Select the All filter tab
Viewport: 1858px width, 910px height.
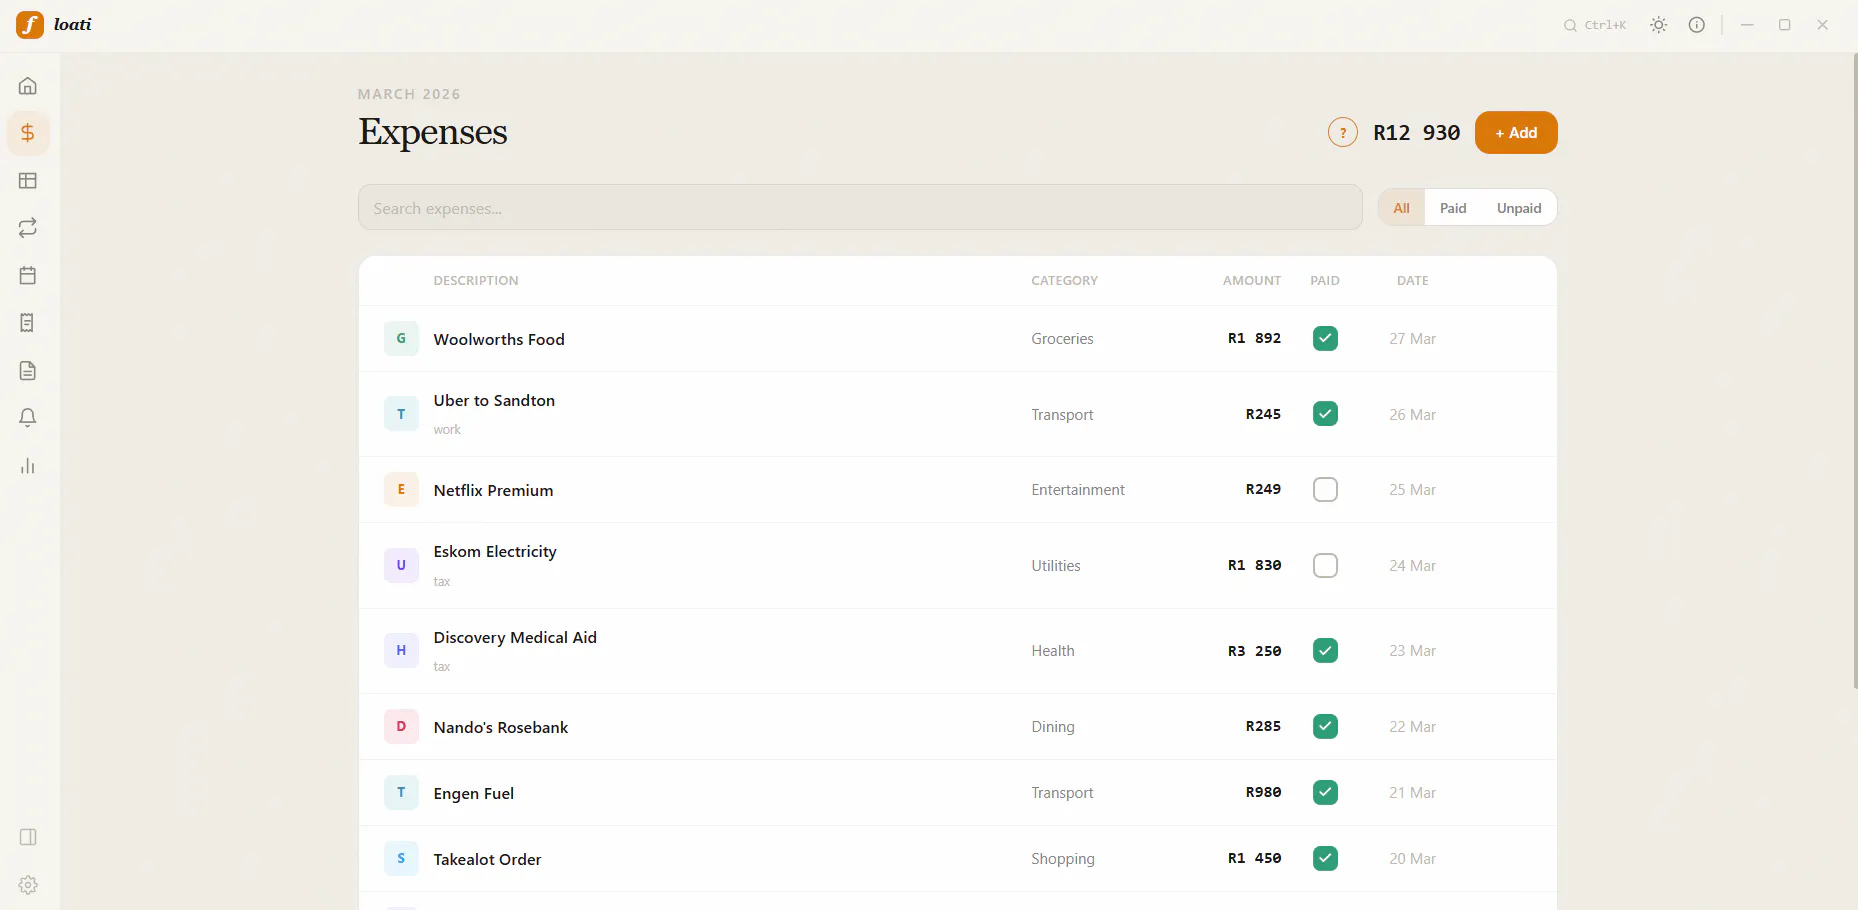(x=1401, y=208)
